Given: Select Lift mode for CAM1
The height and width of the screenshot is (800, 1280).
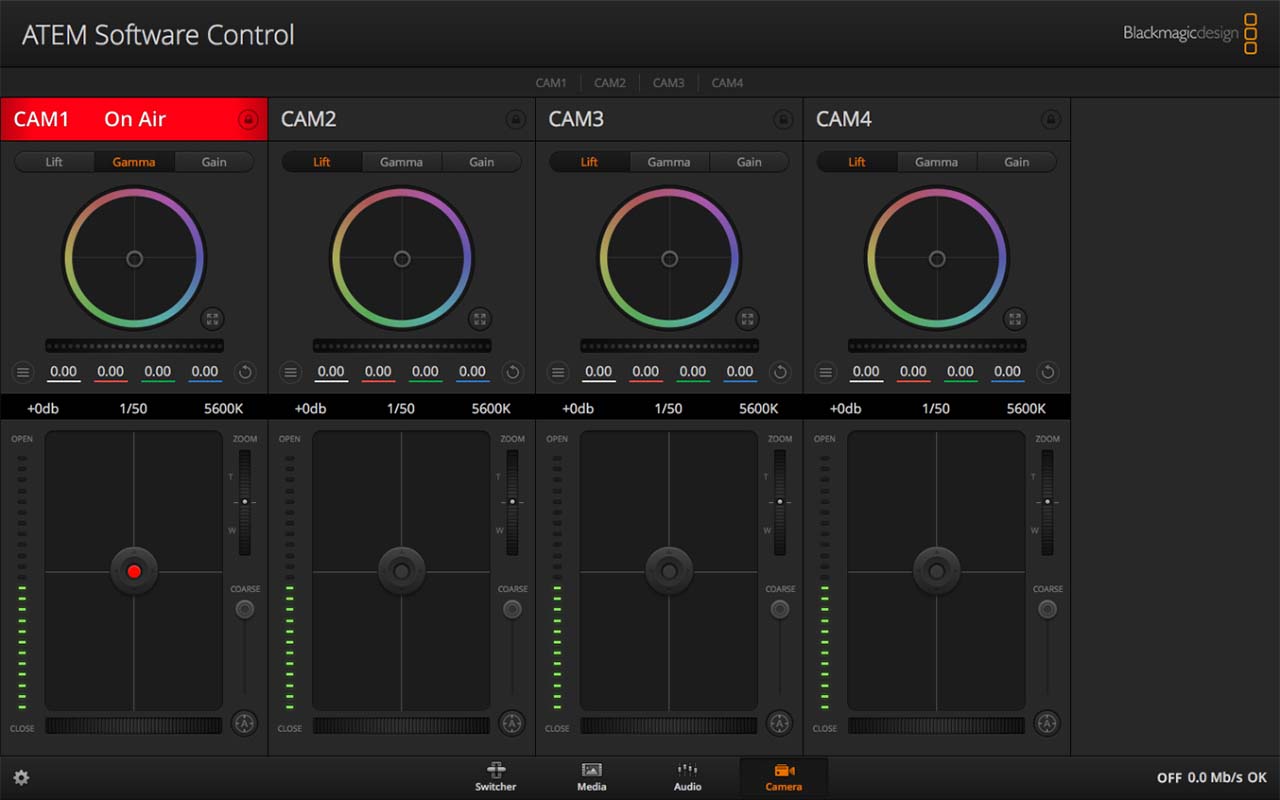Looking at the screenshot, I should click(54, 162).
